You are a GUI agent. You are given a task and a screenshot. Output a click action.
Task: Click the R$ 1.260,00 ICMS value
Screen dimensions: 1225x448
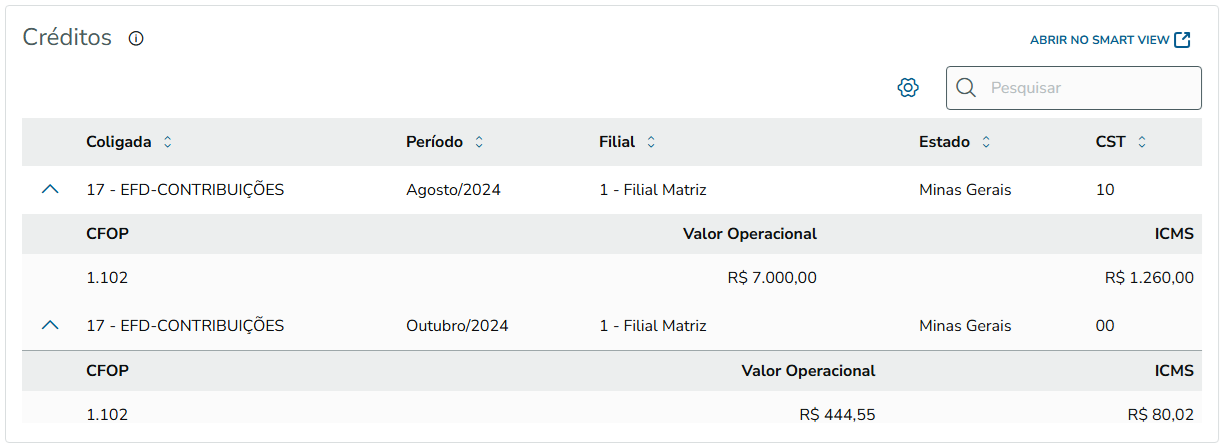click(1149, 278)
